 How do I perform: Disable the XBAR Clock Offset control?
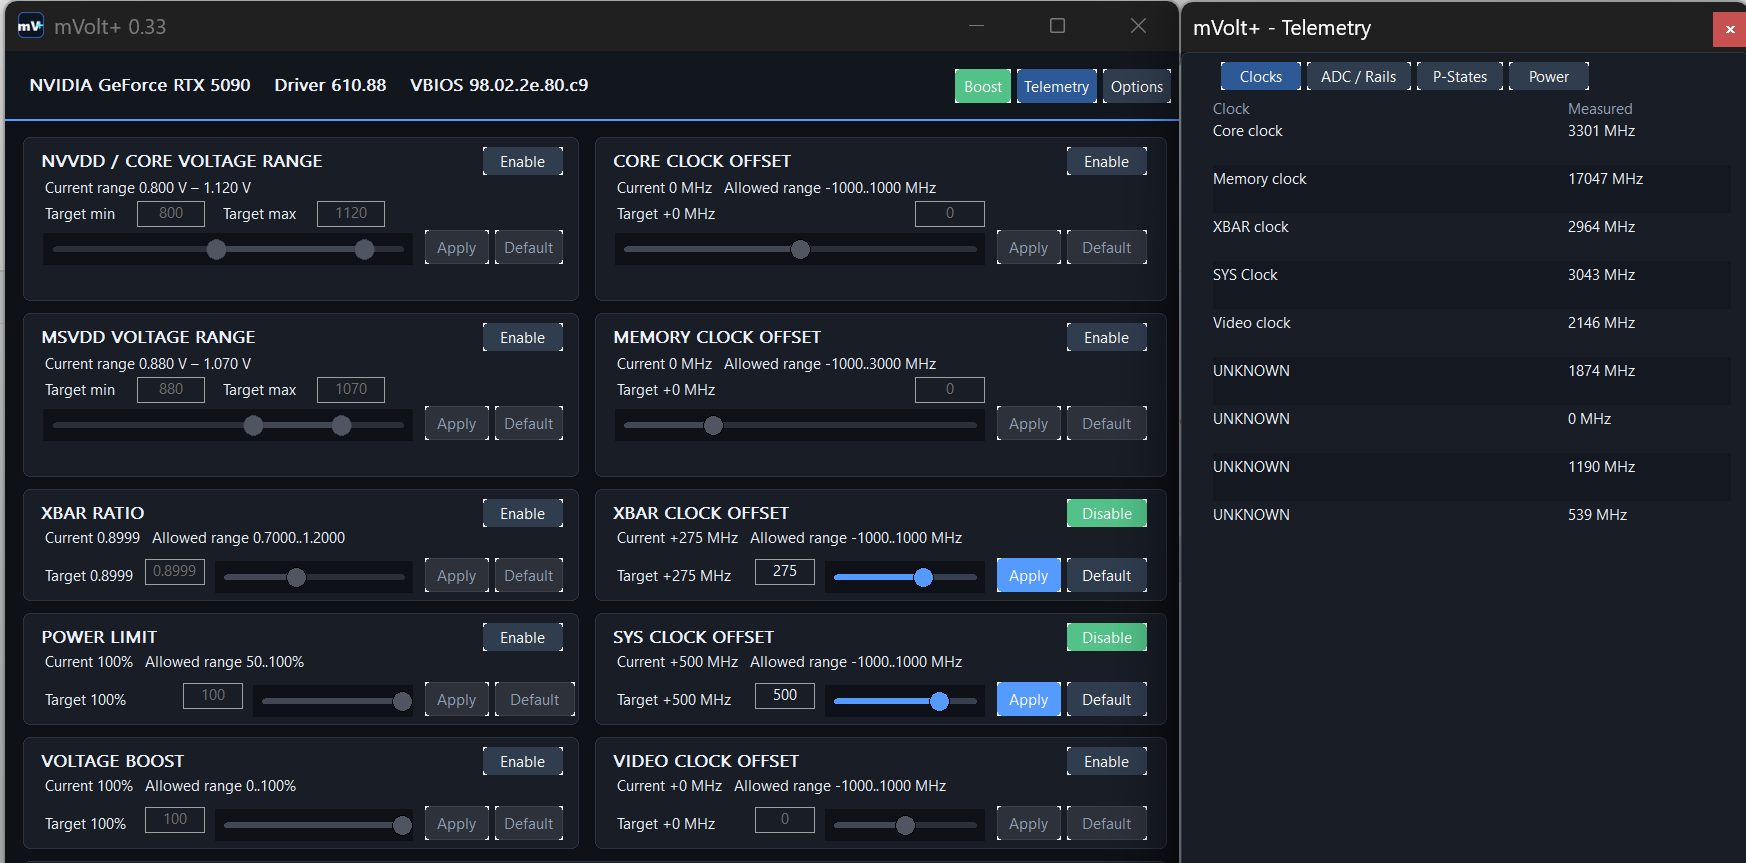click(1107, 514)
